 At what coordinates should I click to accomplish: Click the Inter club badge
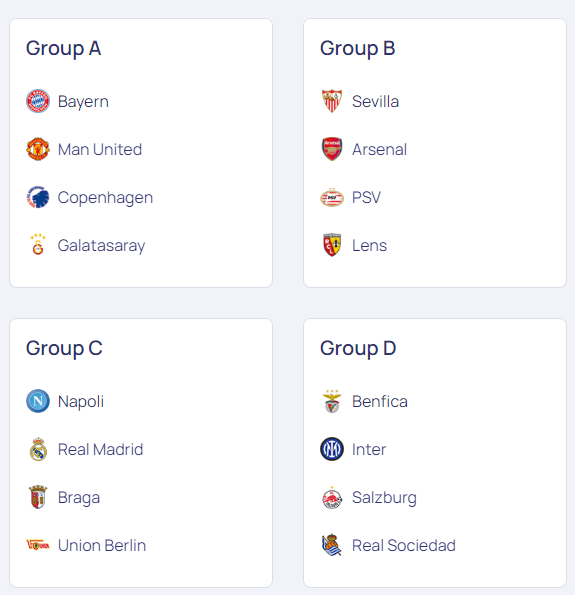332,449
